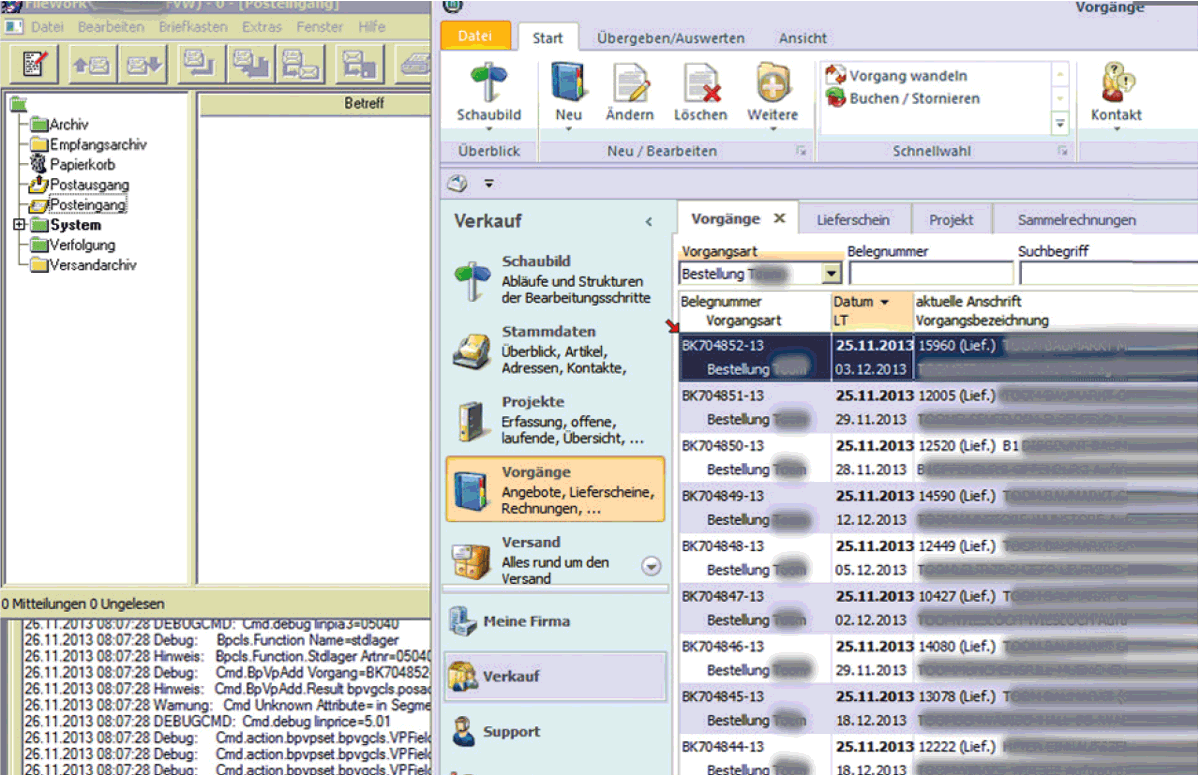The image size is (1200, 776).
Task: Open the Neu / Bearbeiten group dialog launcher
Action: (x=800, y=151)
